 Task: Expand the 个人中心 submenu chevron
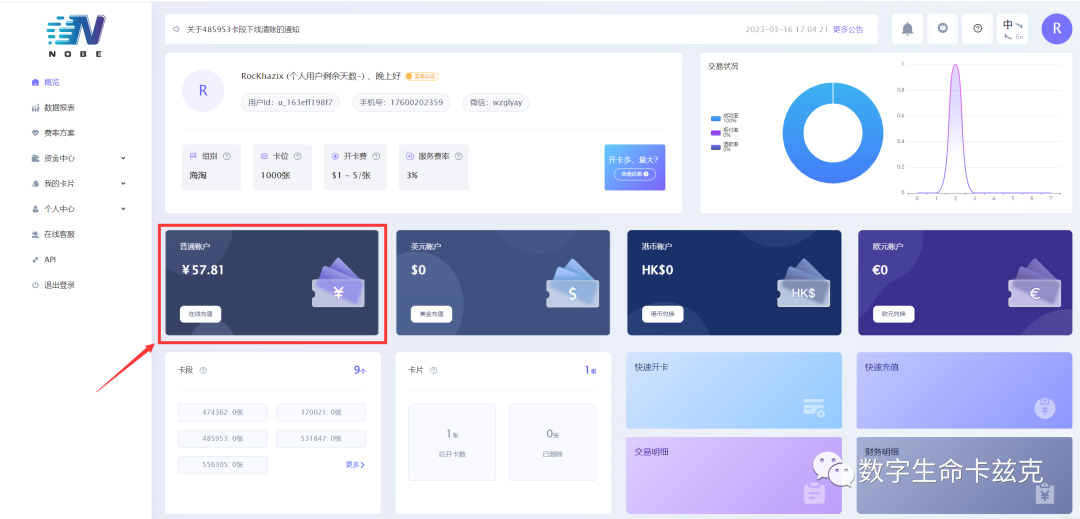[x=123, y=209]
